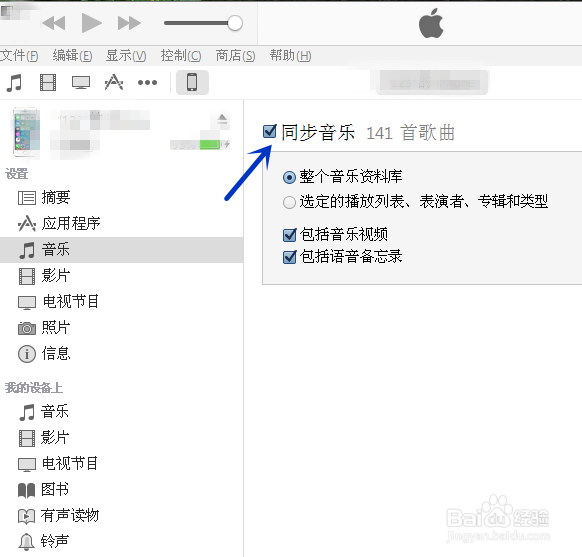This screenshot has width=582, height=557.
Task: Uncheck the 同步音乐 checkbox
Action: pos(269,131)
